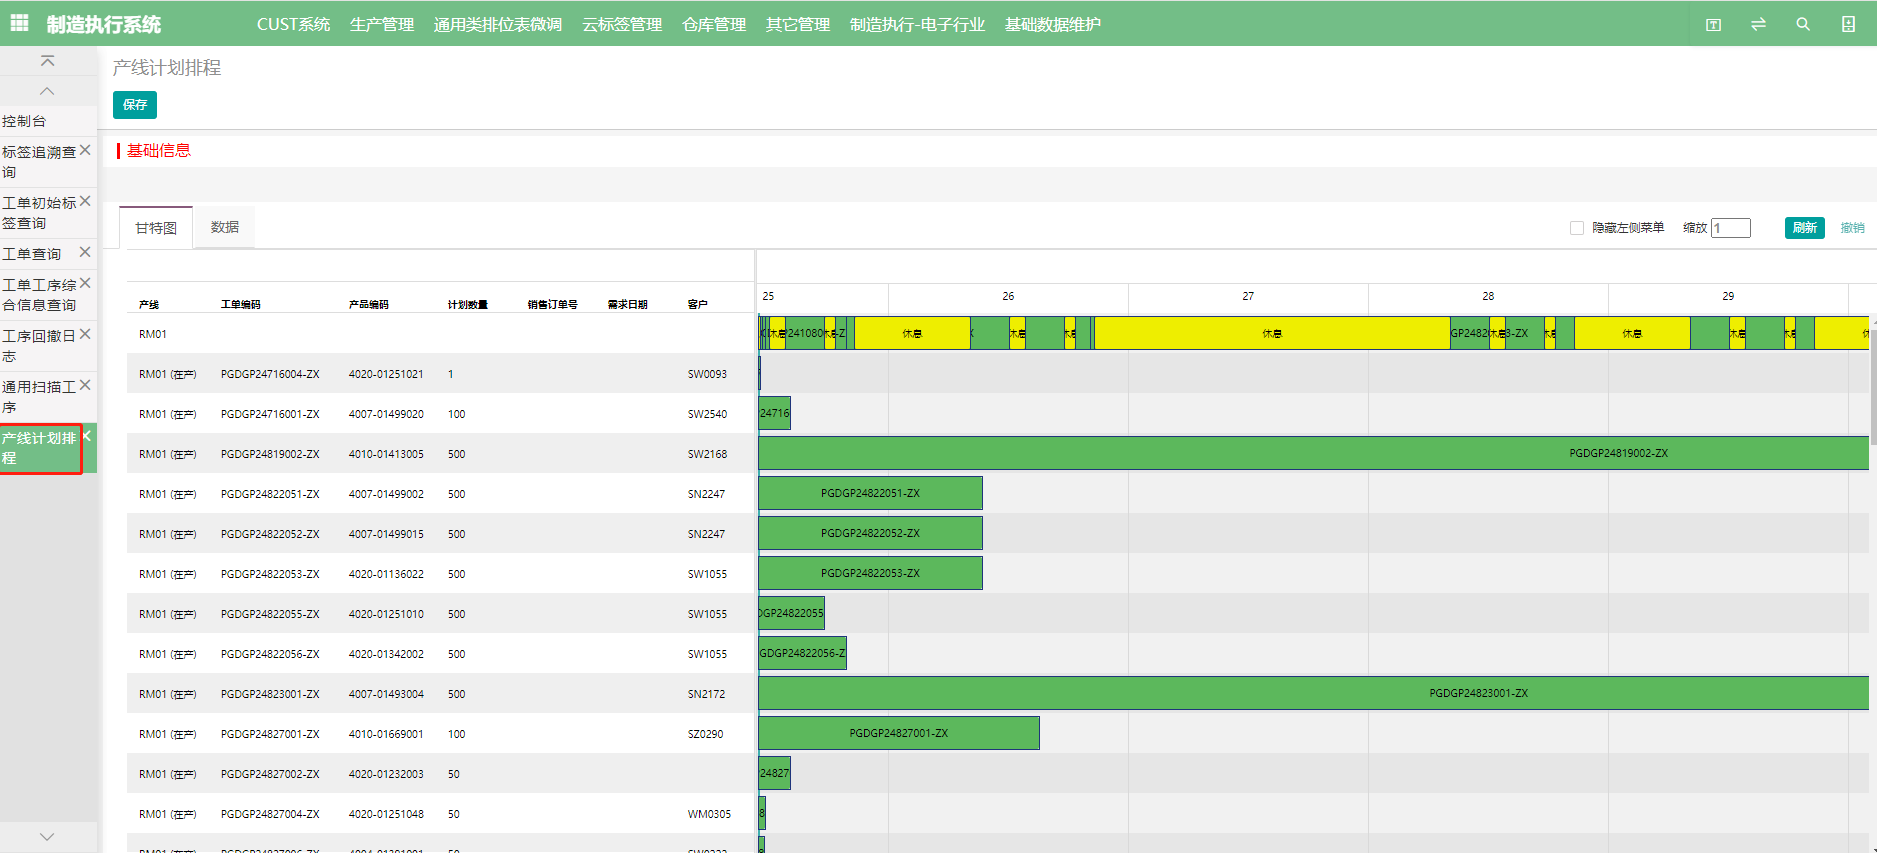Click work order PGDGP24822055-ZX cell
The width and height of the screenshot is (1877, 853).
[x=270, y=614]
